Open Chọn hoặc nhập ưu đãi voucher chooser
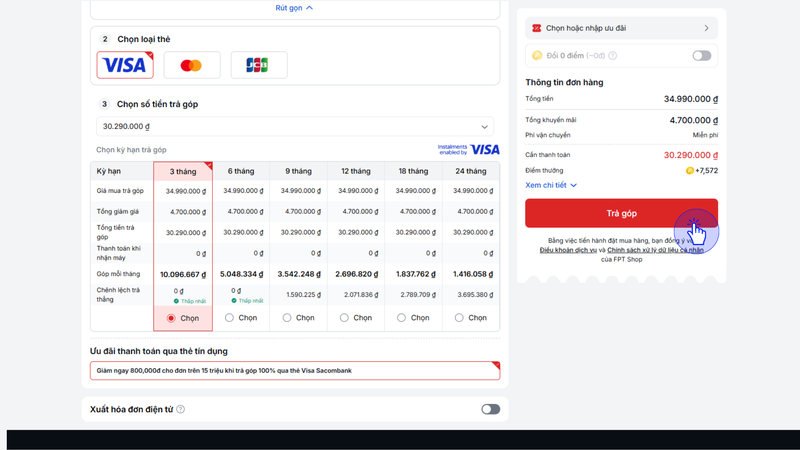 (x=621, y=28)
